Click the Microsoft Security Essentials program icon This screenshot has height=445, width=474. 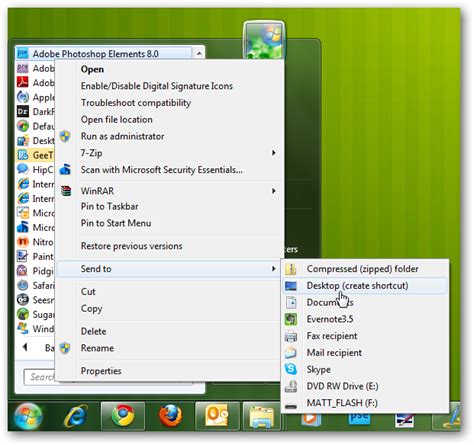(x=22, y=227)
